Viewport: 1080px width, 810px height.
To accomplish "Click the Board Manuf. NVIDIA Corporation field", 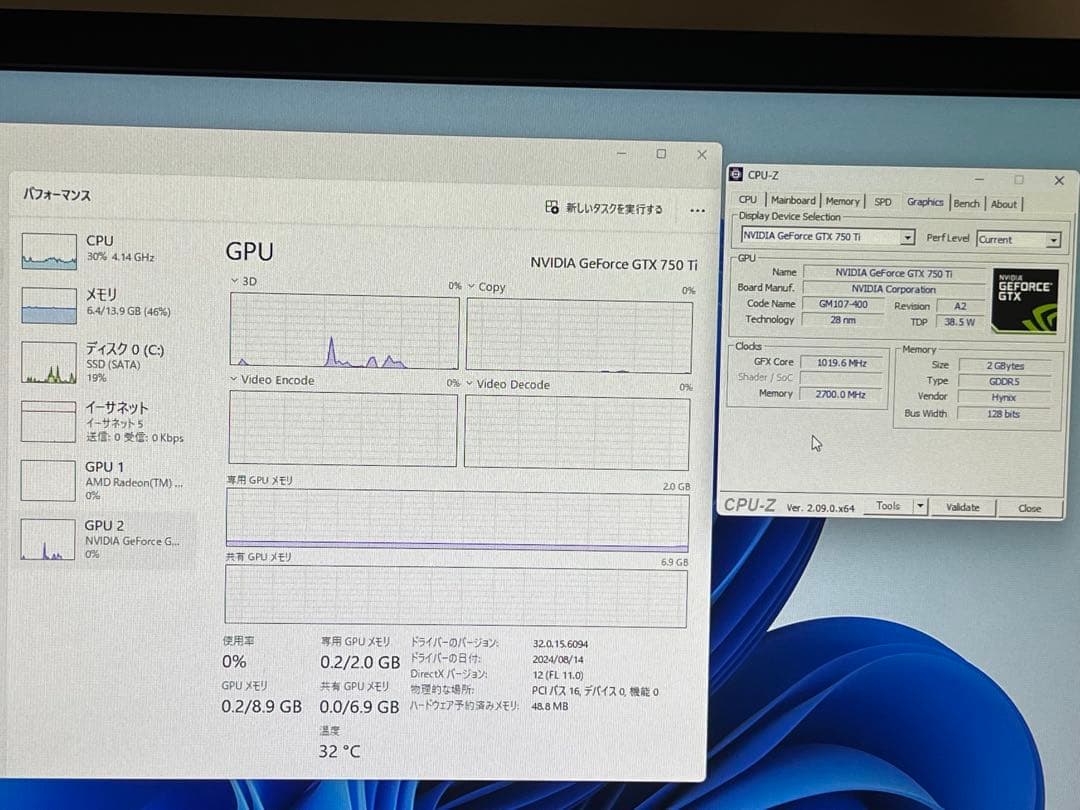I will coord(894,289).
